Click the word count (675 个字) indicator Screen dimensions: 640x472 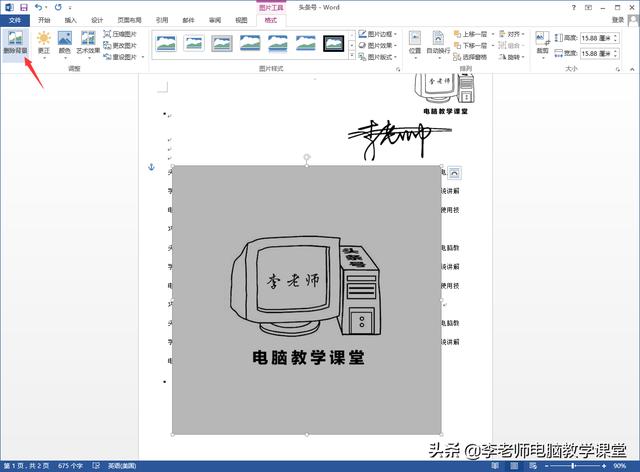tap(70, 466)
